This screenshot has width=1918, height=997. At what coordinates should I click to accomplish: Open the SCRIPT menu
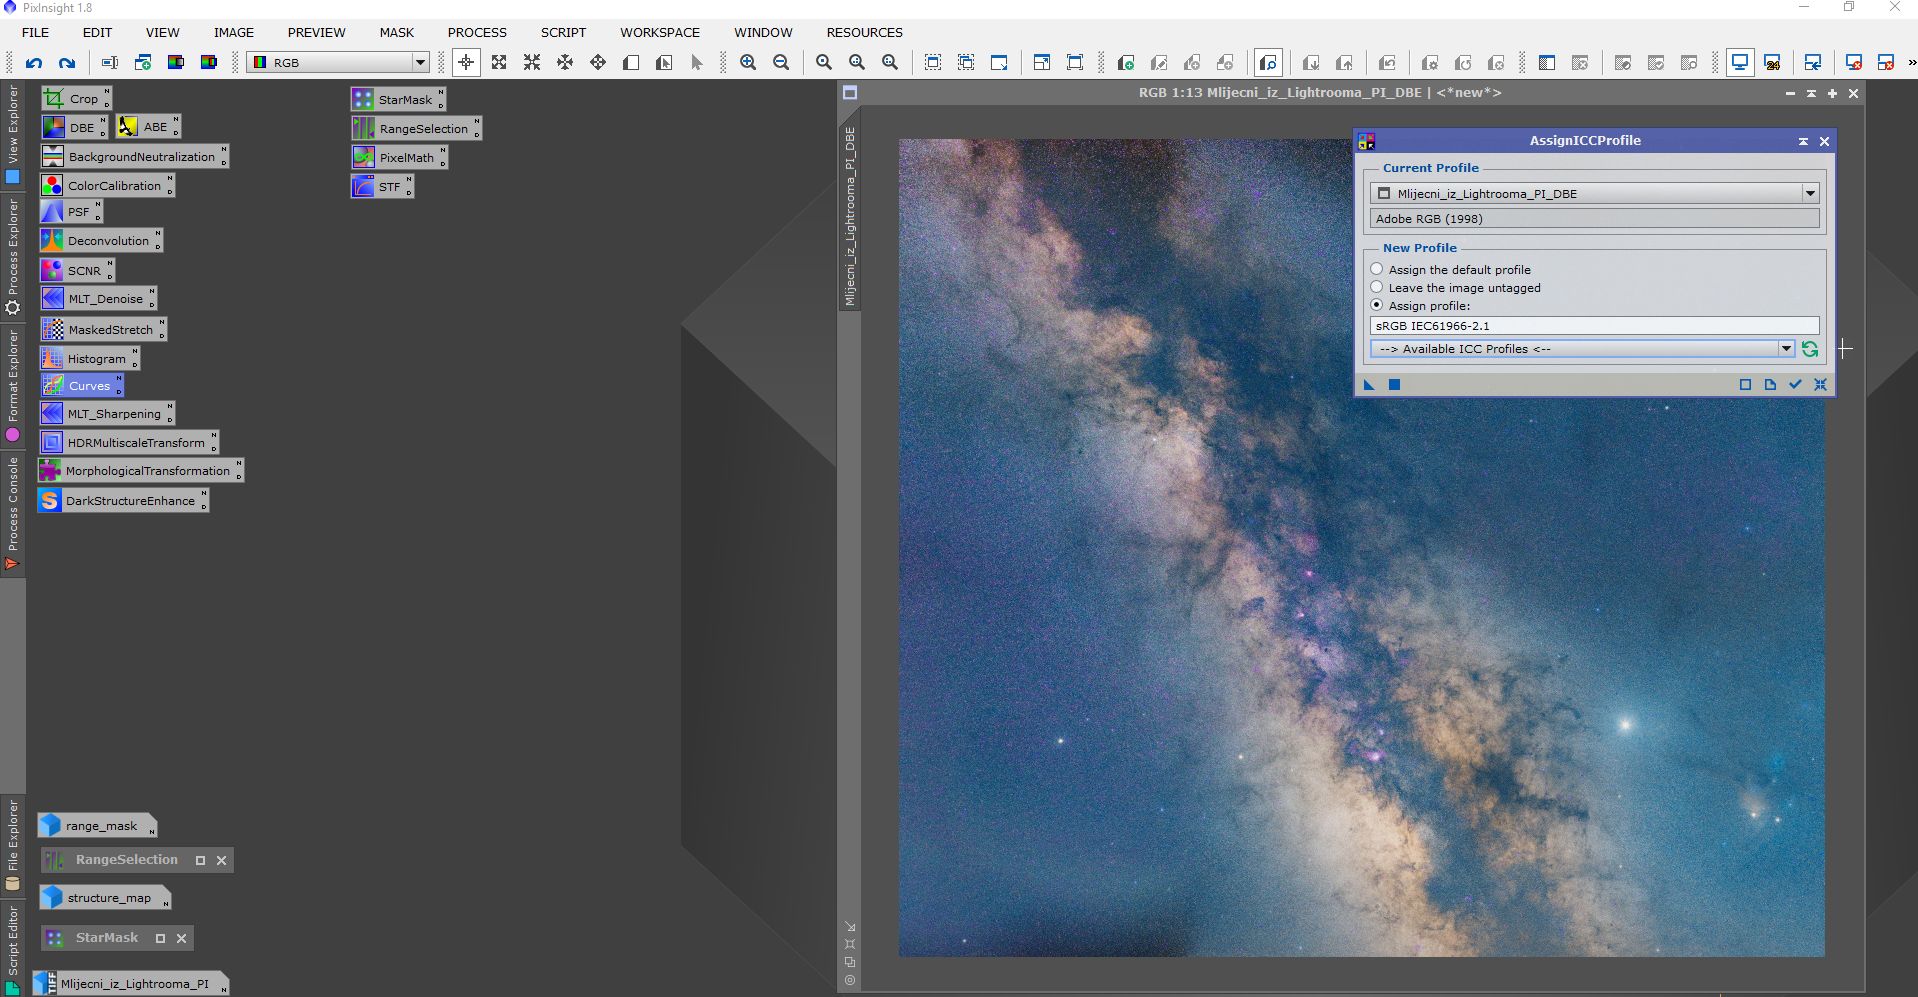(x=563, y=32)
